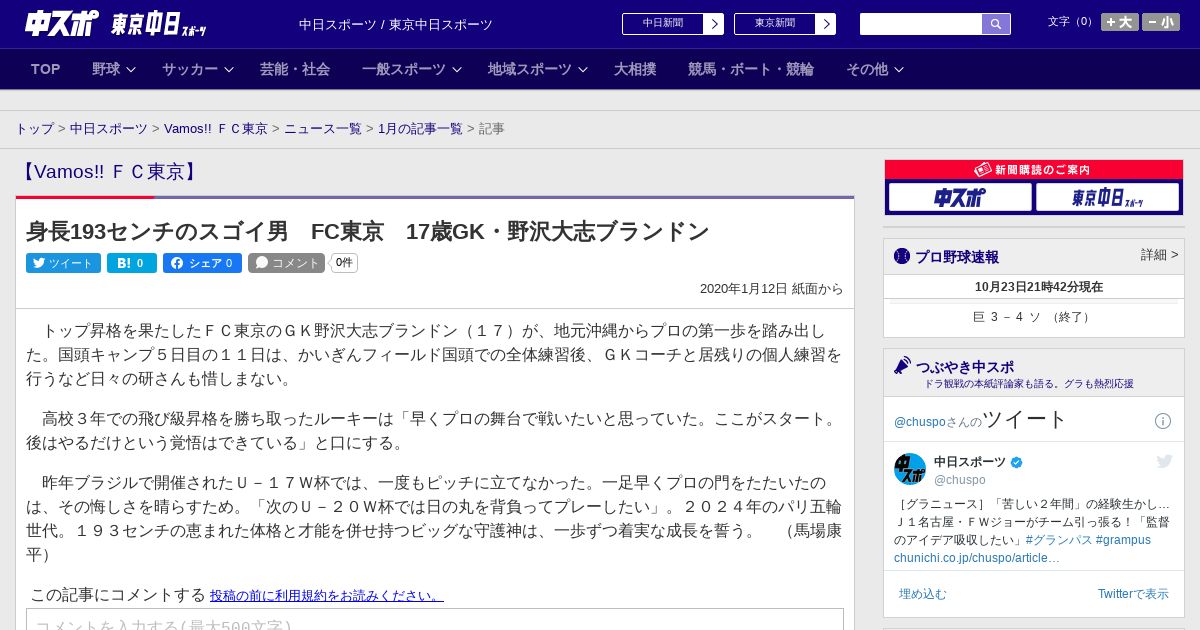Open 利用規約 link before posting
Viewport: 1200px width, 630px height.
327,596
